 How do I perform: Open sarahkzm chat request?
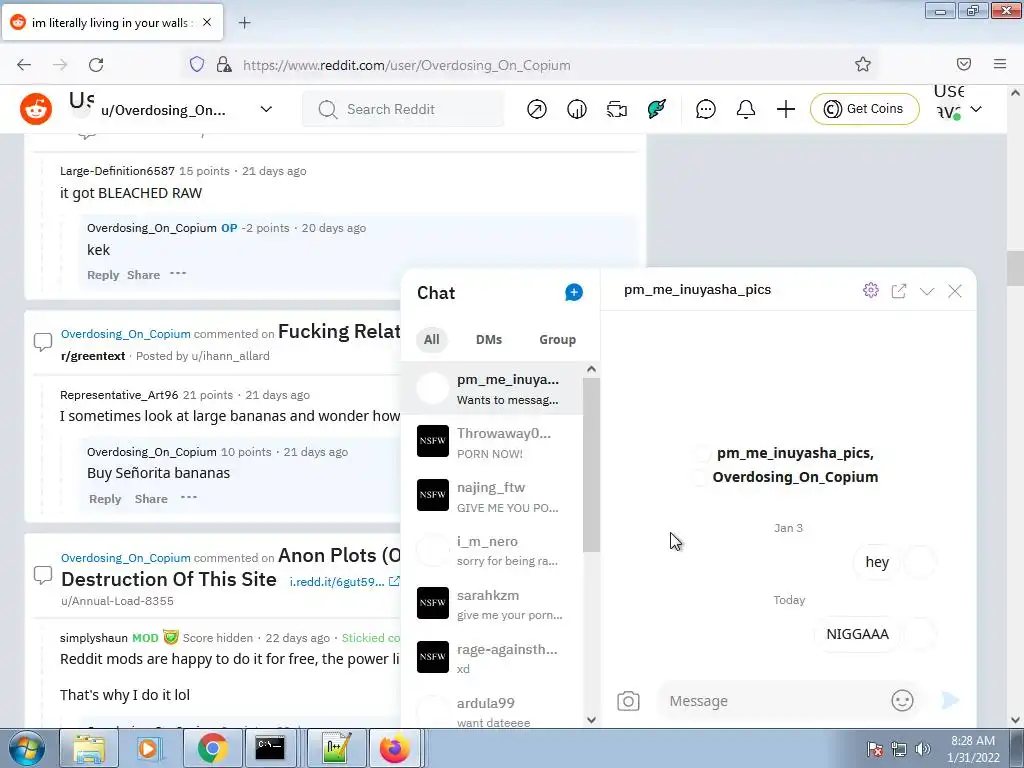(x=492, y=604)
